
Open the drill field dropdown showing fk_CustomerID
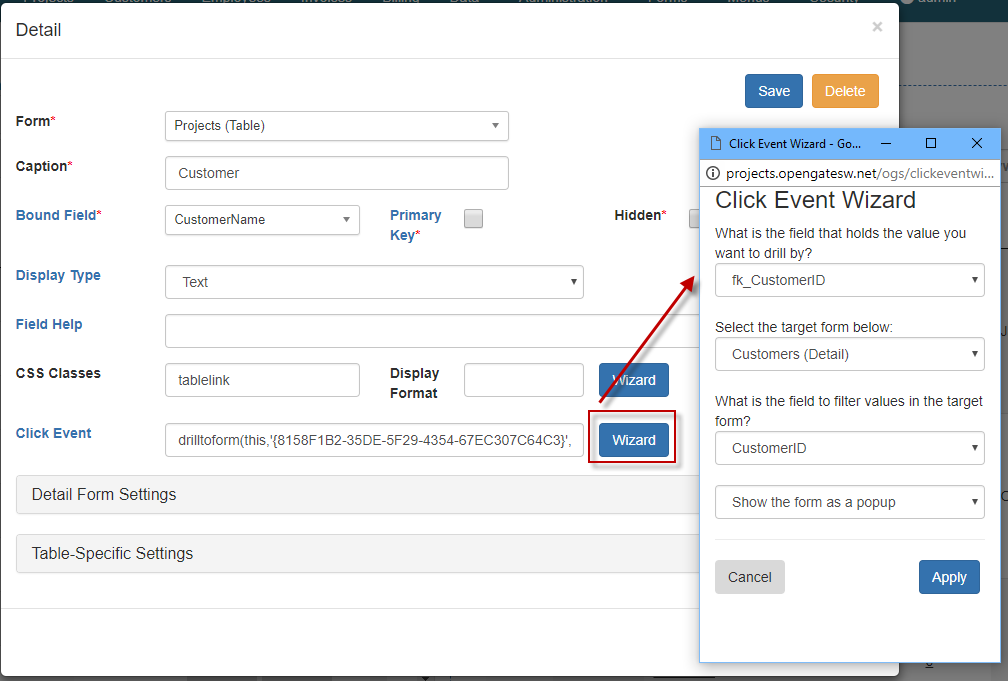click(x=849, y=280)
